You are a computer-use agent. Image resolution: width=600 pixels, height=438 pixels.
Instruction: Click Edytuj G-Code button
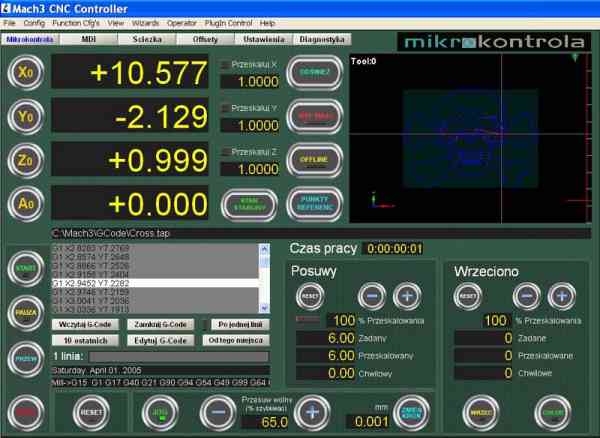pyautogui.click(x=160, y=340)
